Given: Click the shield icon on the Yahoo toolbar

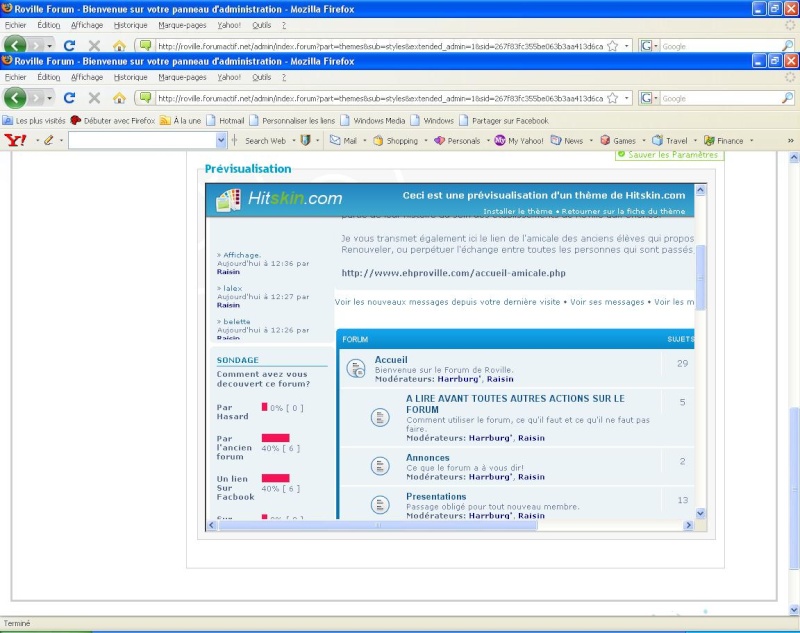Looking at the screenshot, I should (x=305, y=140).
